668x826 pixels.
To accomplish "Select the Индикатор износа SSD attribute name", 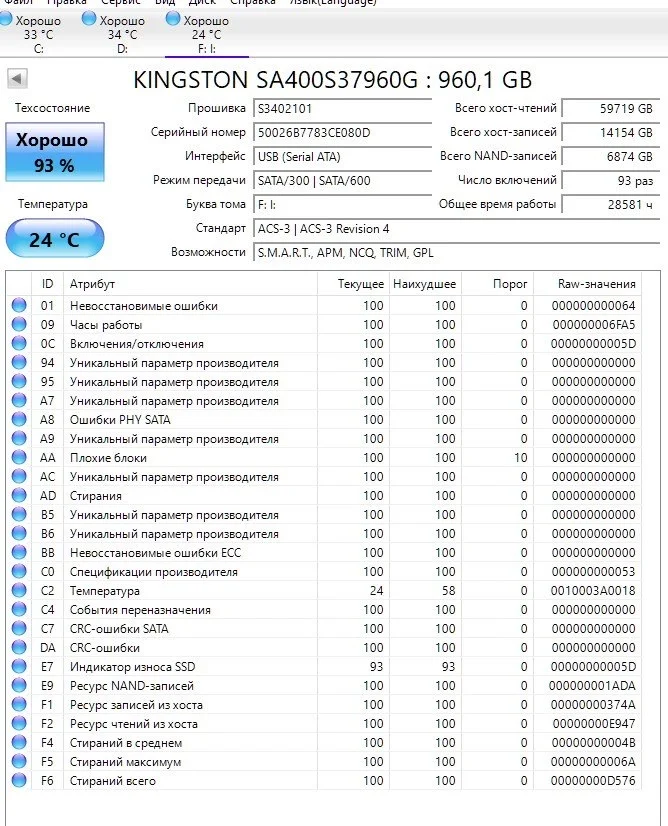I will [x=132, y=667].
